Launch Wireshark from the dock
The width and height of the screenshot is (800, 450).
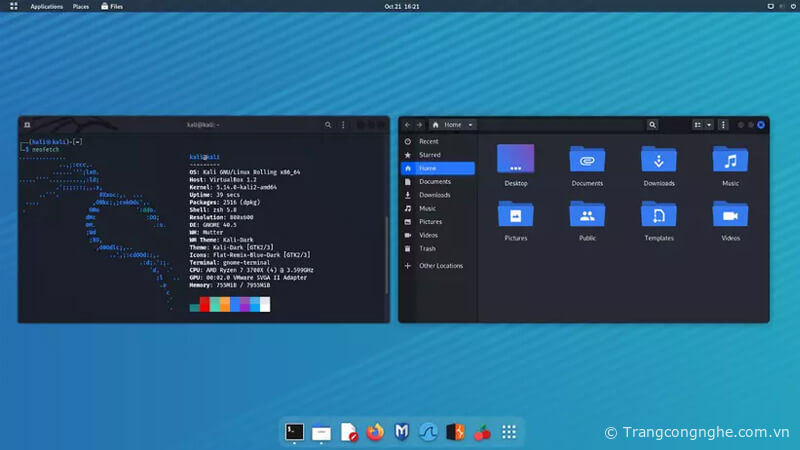(x=428, y=432)
